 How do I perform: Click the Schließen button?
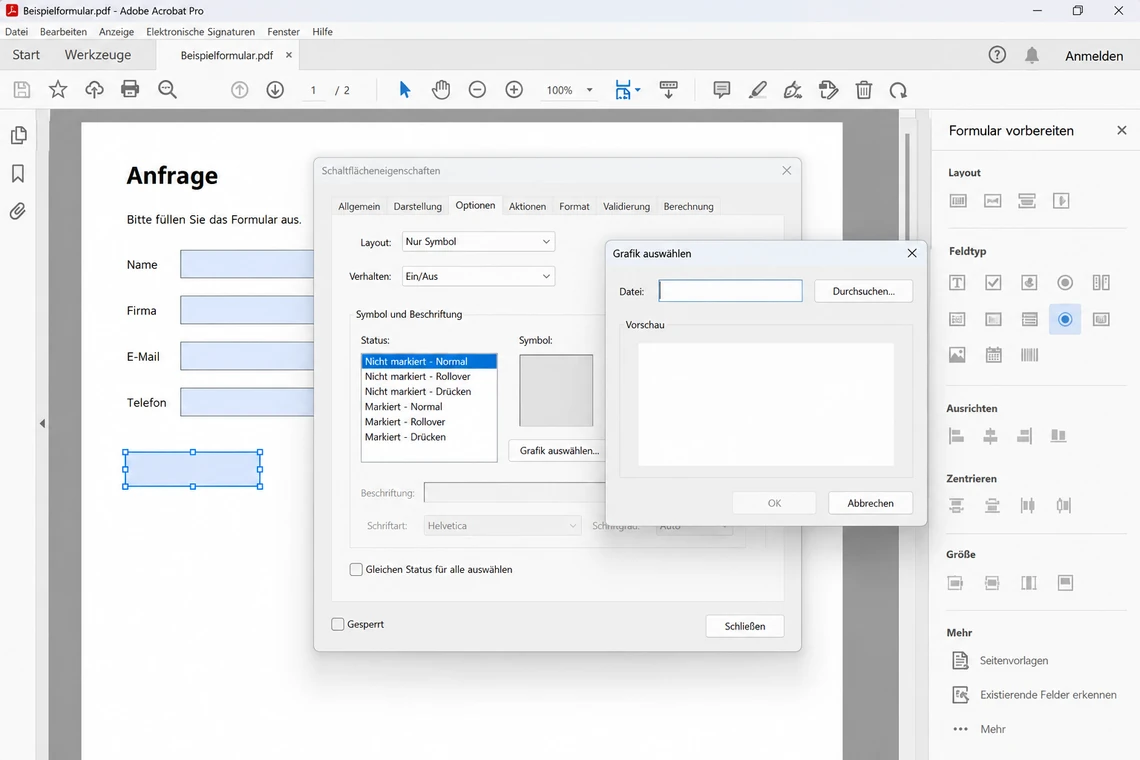(x=744, y=626)
